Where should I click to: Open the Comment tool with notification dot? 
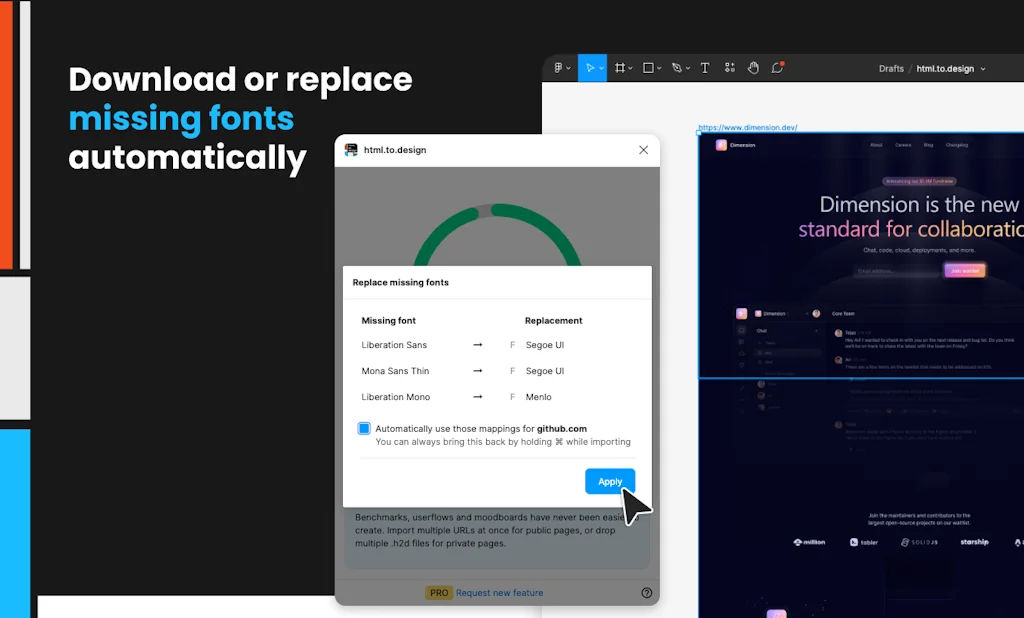coord(776,68)
